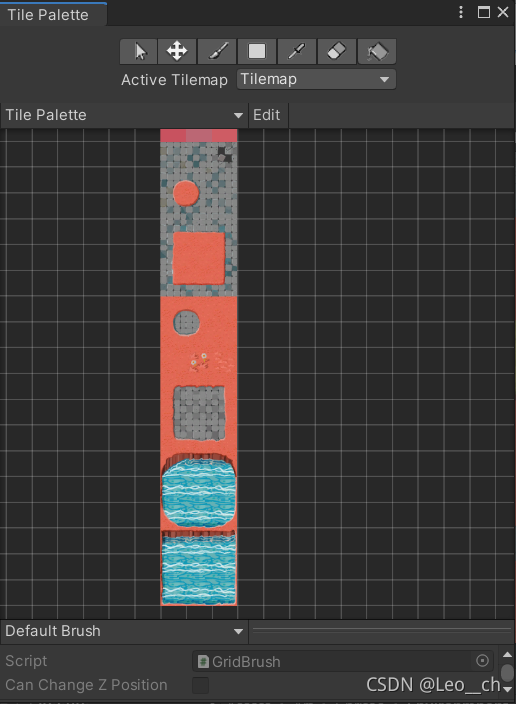Enable Can Change Z Position checkbox
This screenshot has width=516, height=704.
(x=200, y=685)
